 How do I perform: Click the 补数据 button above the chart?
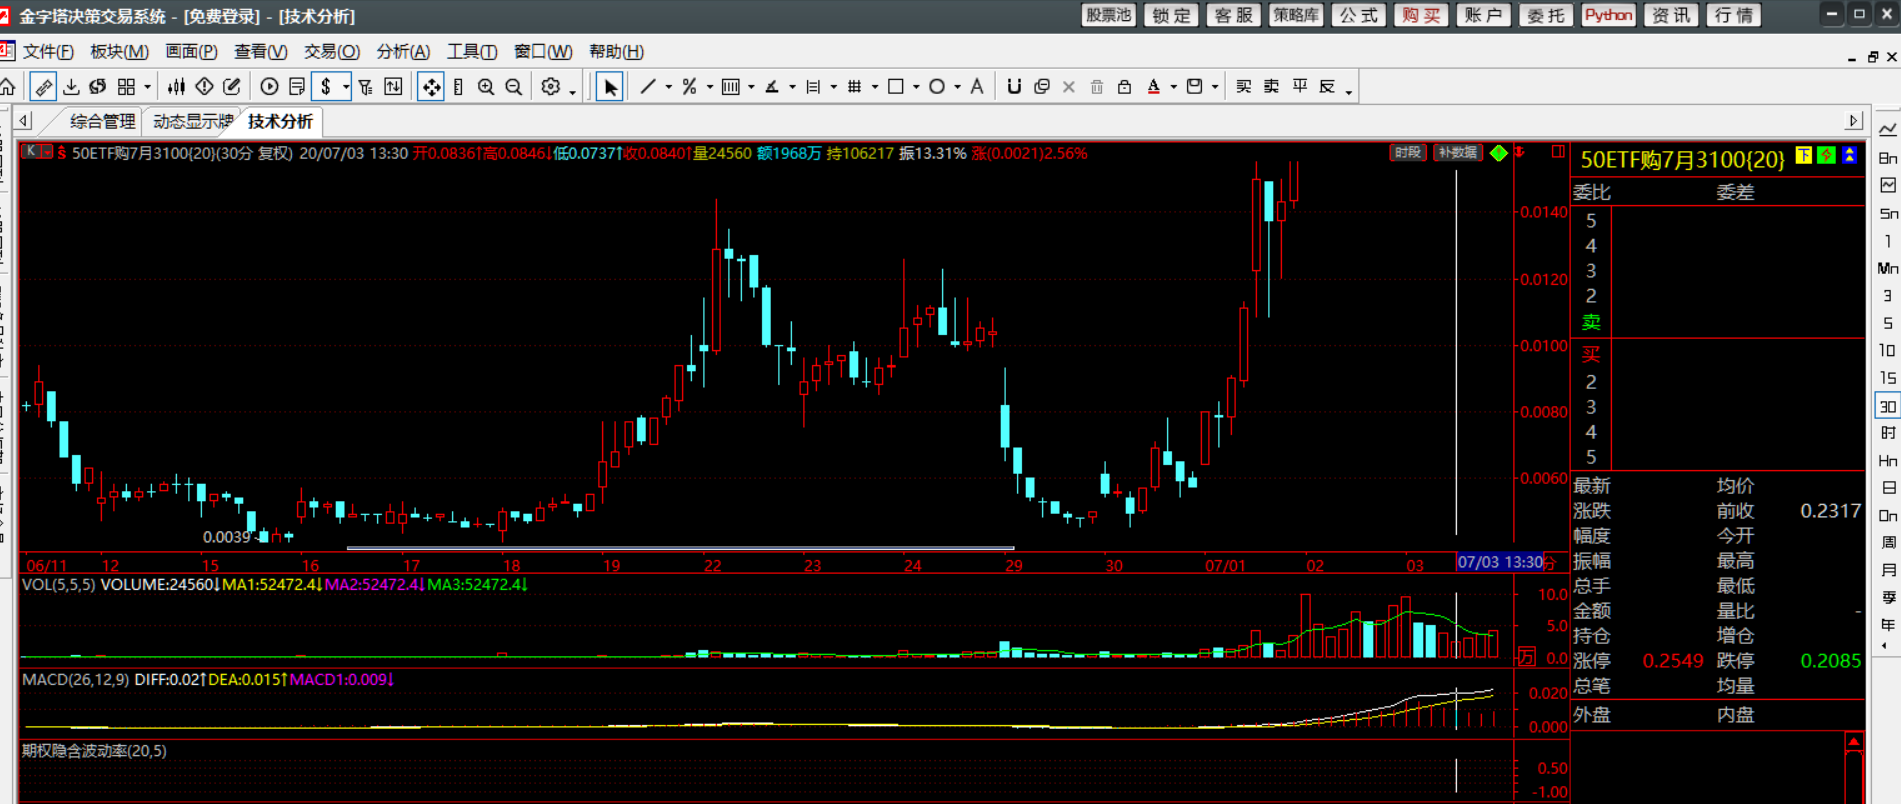[x=1457, y=153]
